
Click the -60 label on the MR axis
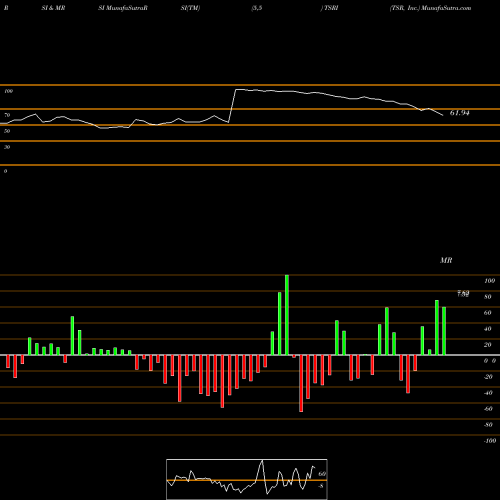488,409
